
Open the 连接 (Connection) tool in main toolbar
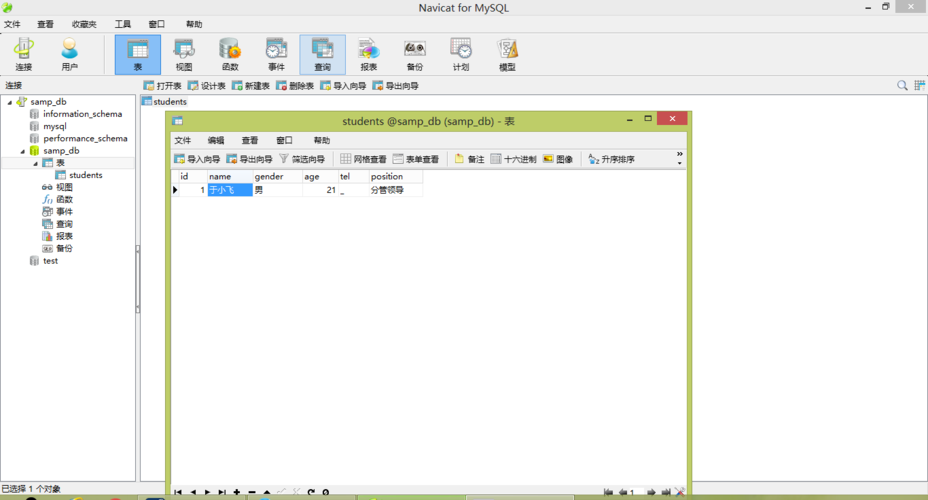(x=24, y=54)
